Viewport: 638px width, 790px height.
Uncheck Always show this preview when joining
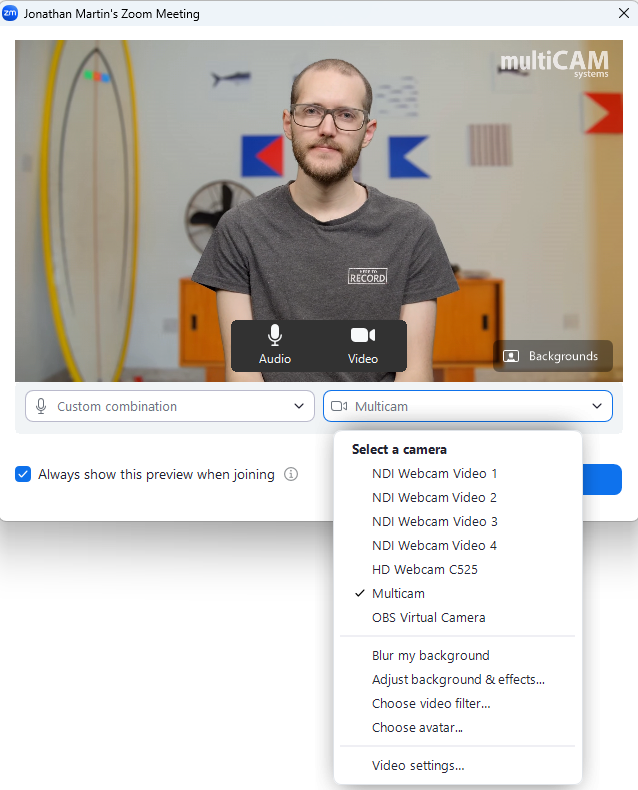point(23,474)
